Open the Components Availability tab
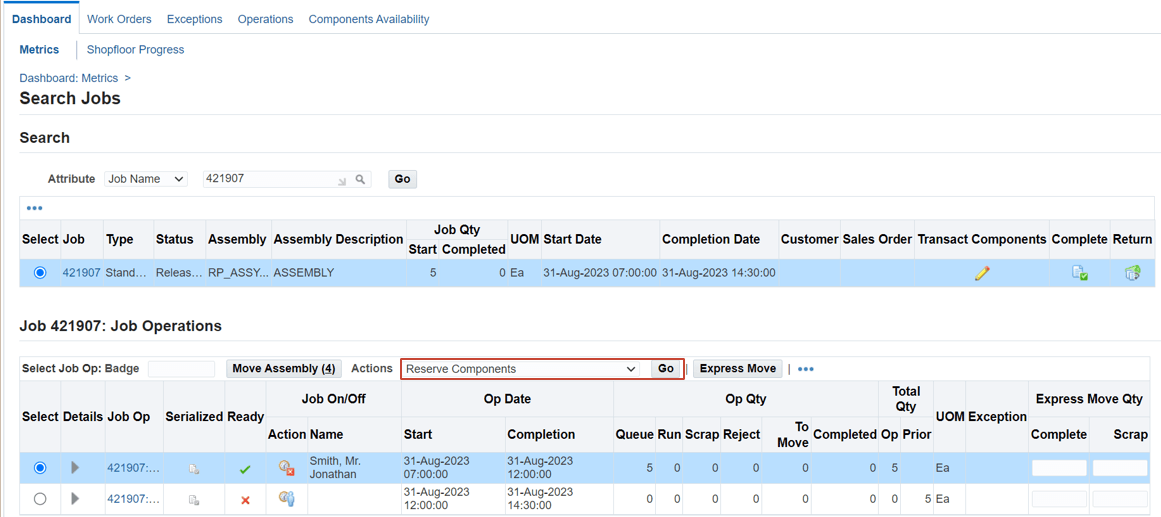 click(369, 19)
